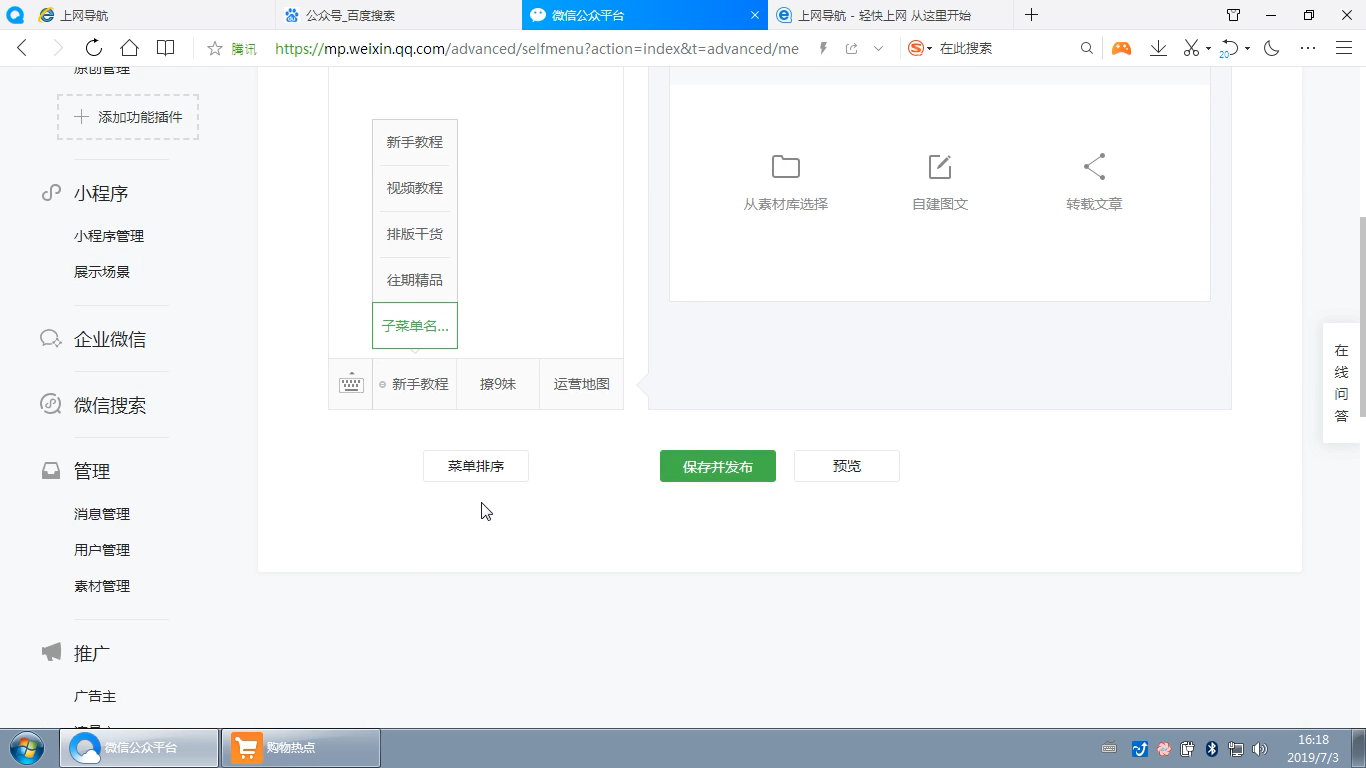Choose 转载文章 share option
Image resolution: width=1366 pixels, height=768 pixels.
click(1094, 182)
